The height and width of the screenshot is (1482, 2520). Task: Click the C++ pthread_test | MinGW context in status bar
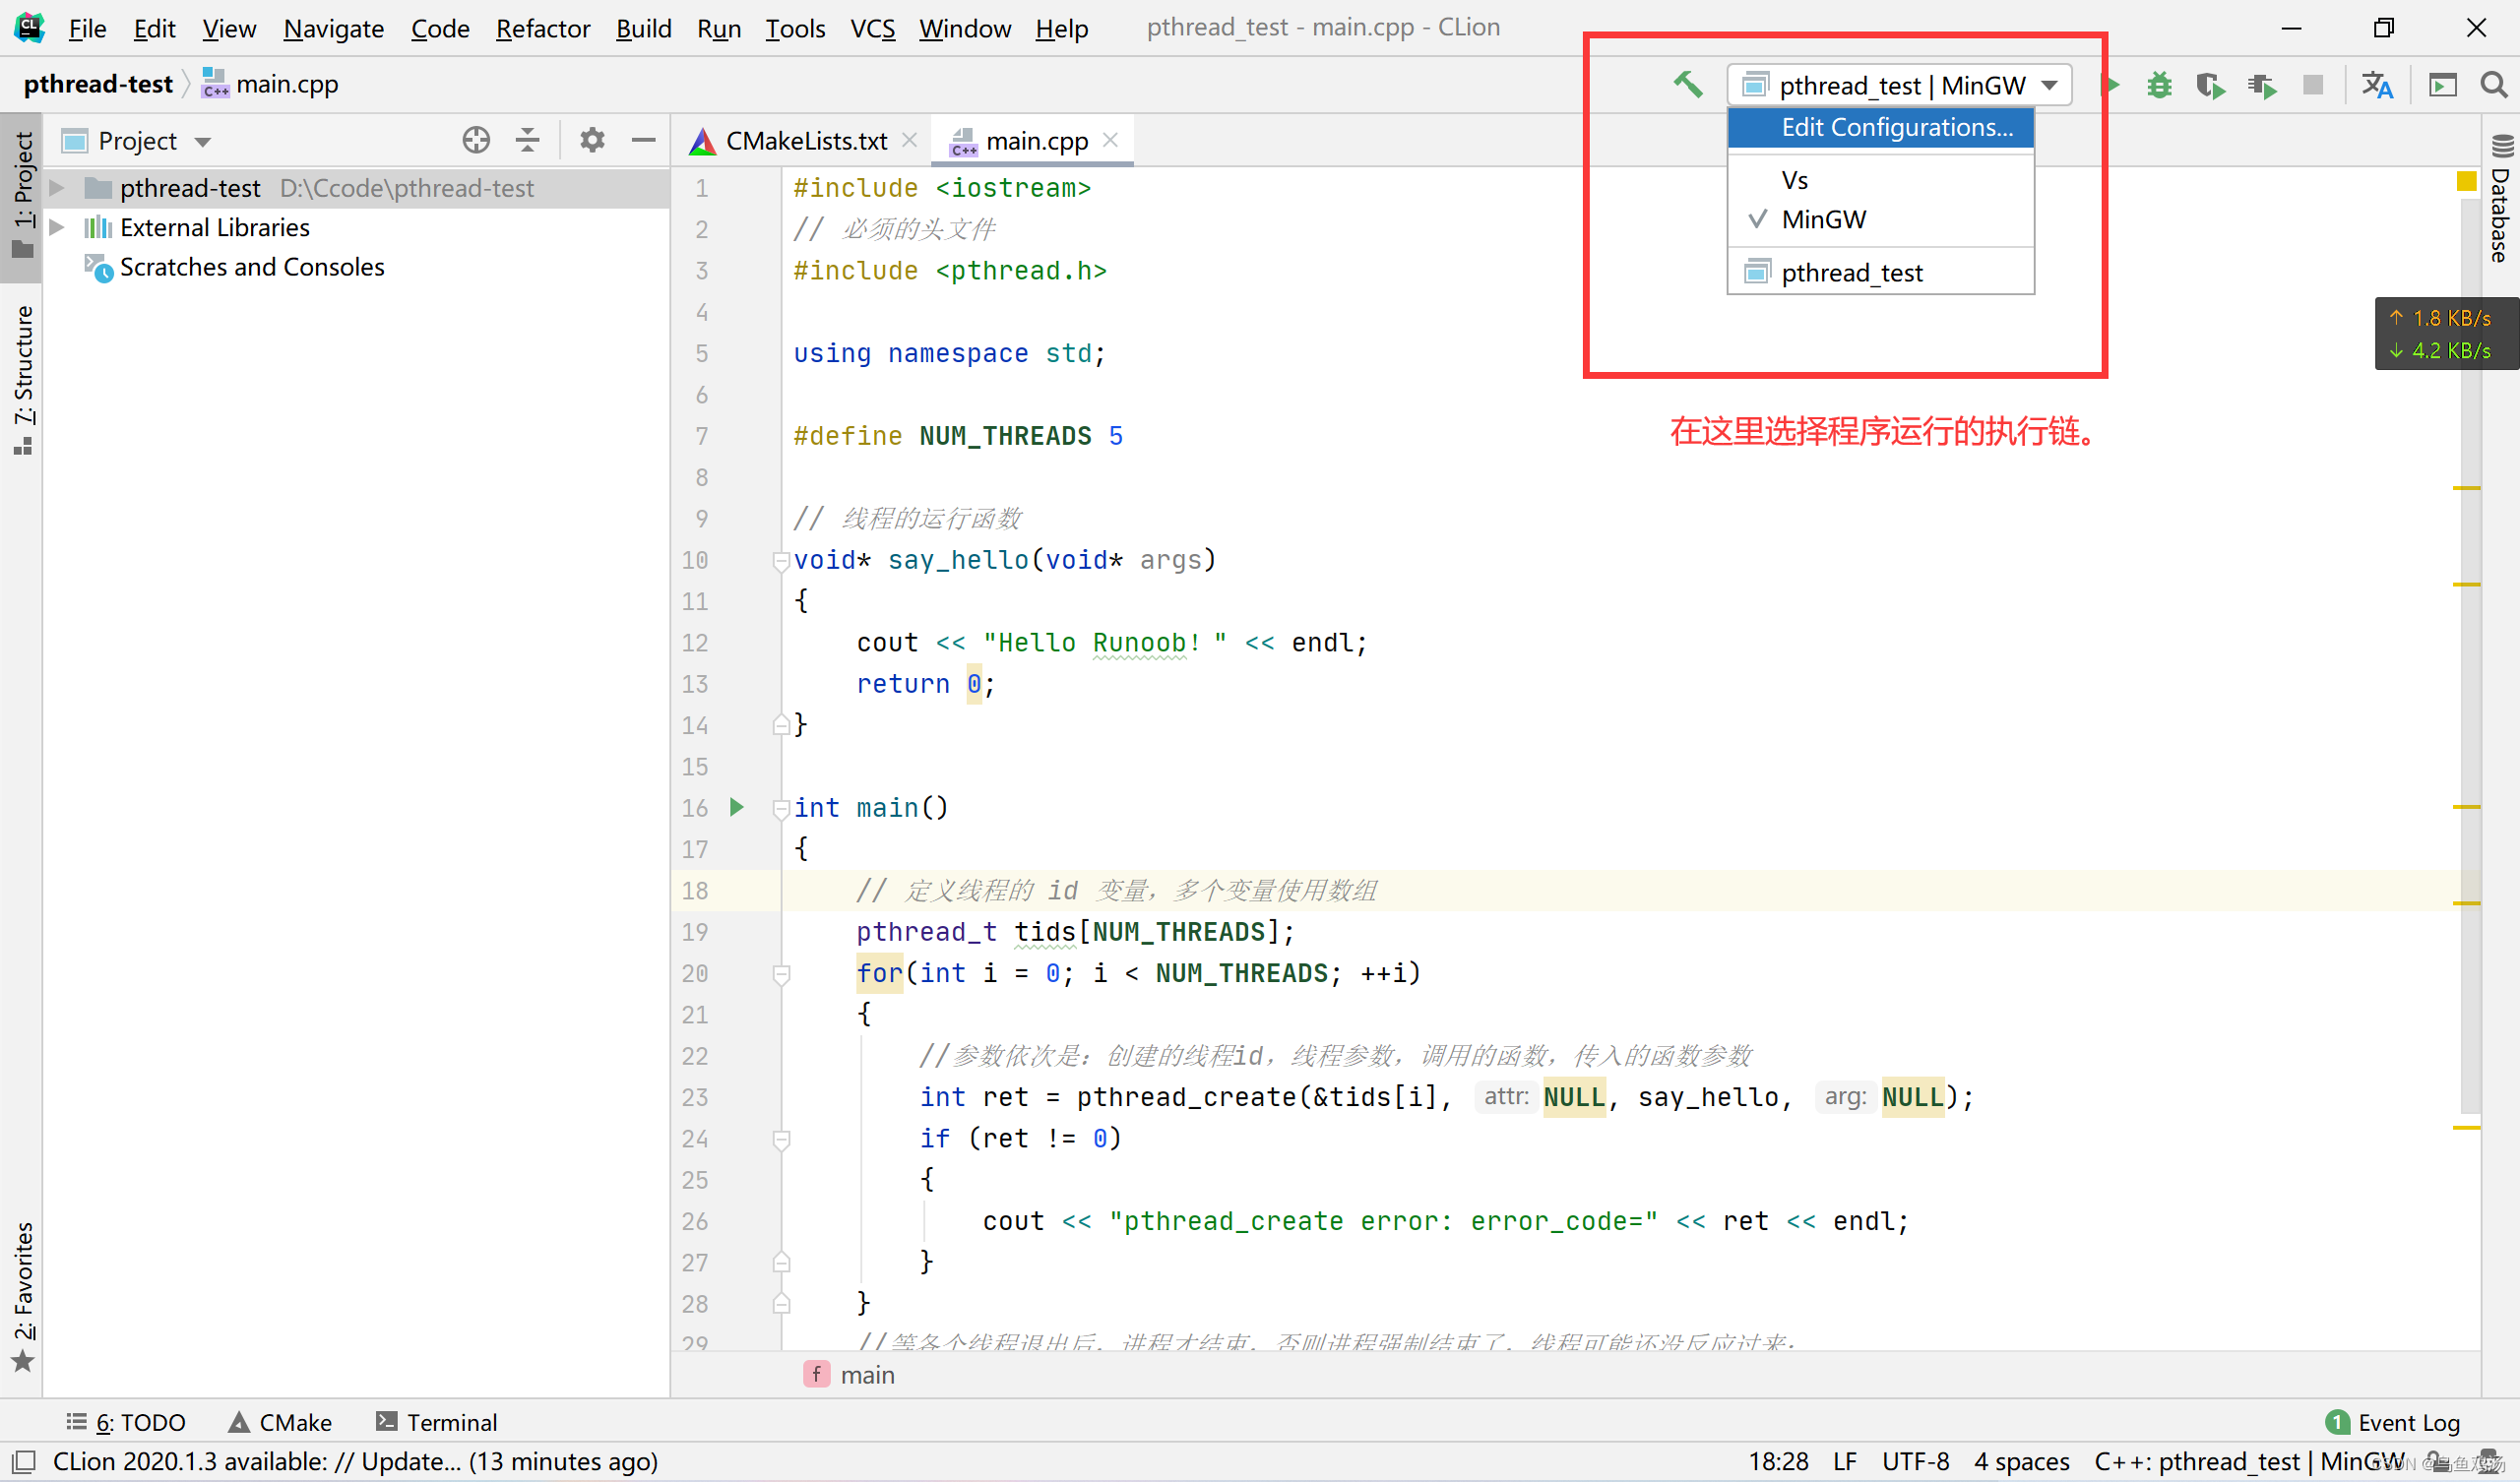pos(2250,1462)
